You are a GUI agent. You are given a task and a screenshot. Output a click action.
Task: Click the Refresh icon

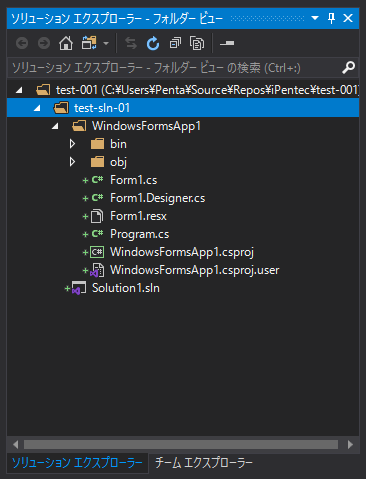pos(153,43)
